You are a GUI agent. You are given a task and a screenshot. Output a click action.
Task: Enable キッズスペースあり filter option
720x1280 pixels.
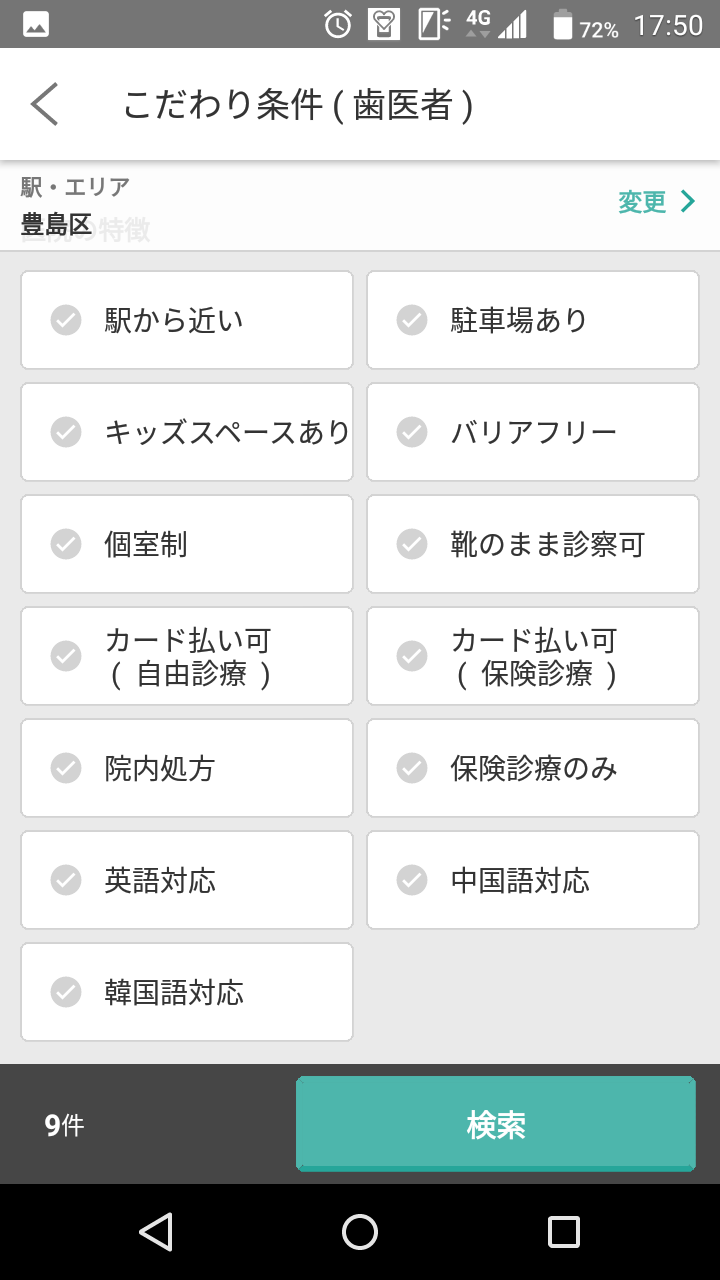[187, 432]
